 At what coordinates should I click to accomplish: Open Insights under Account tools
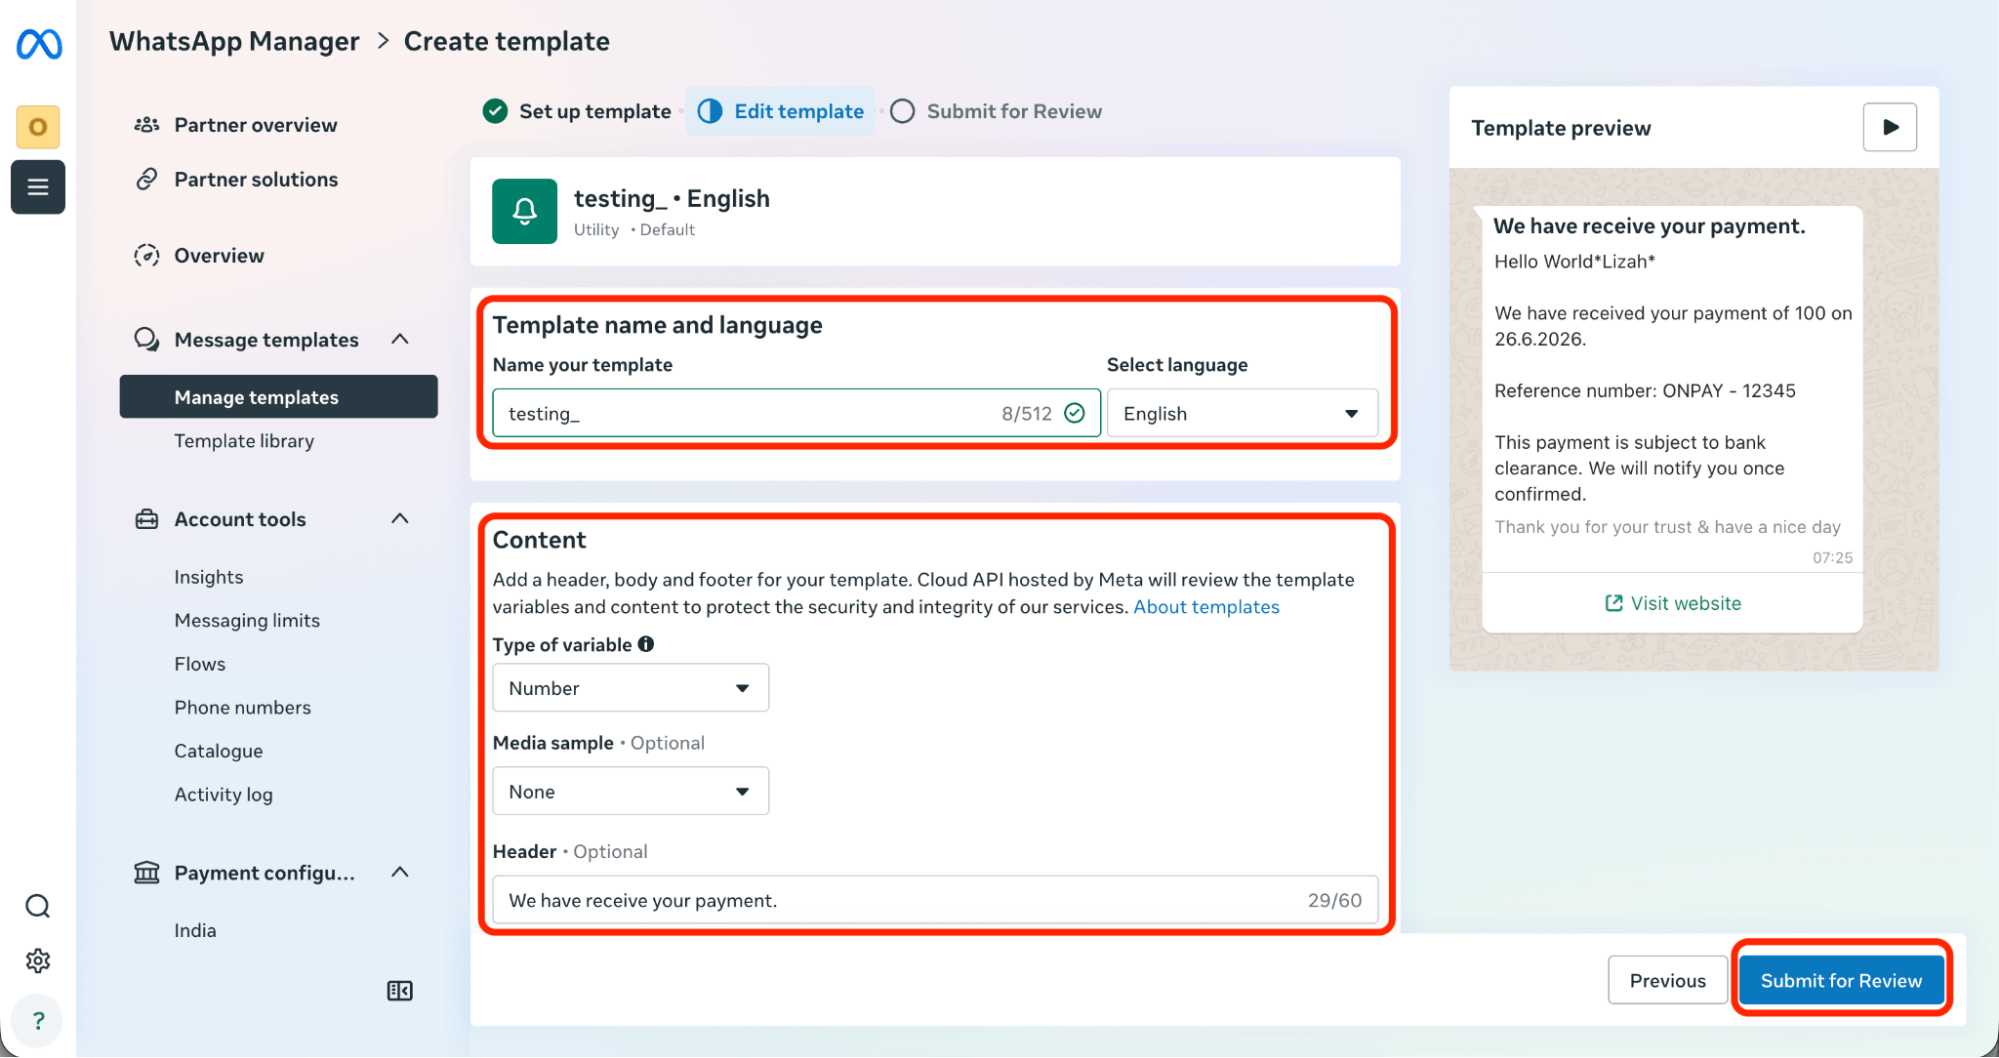(209, 577)
